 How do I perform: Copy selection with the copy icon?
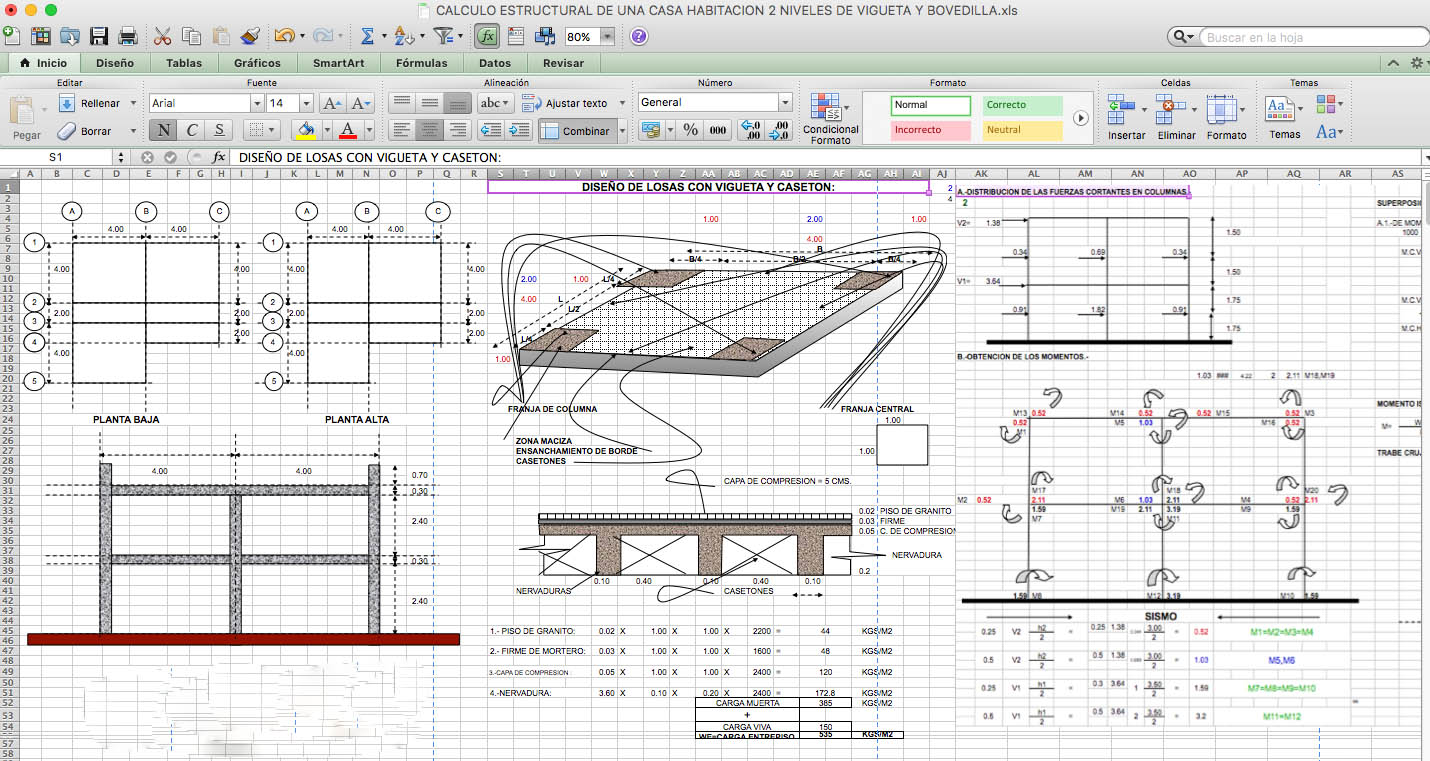coord(192,36)
